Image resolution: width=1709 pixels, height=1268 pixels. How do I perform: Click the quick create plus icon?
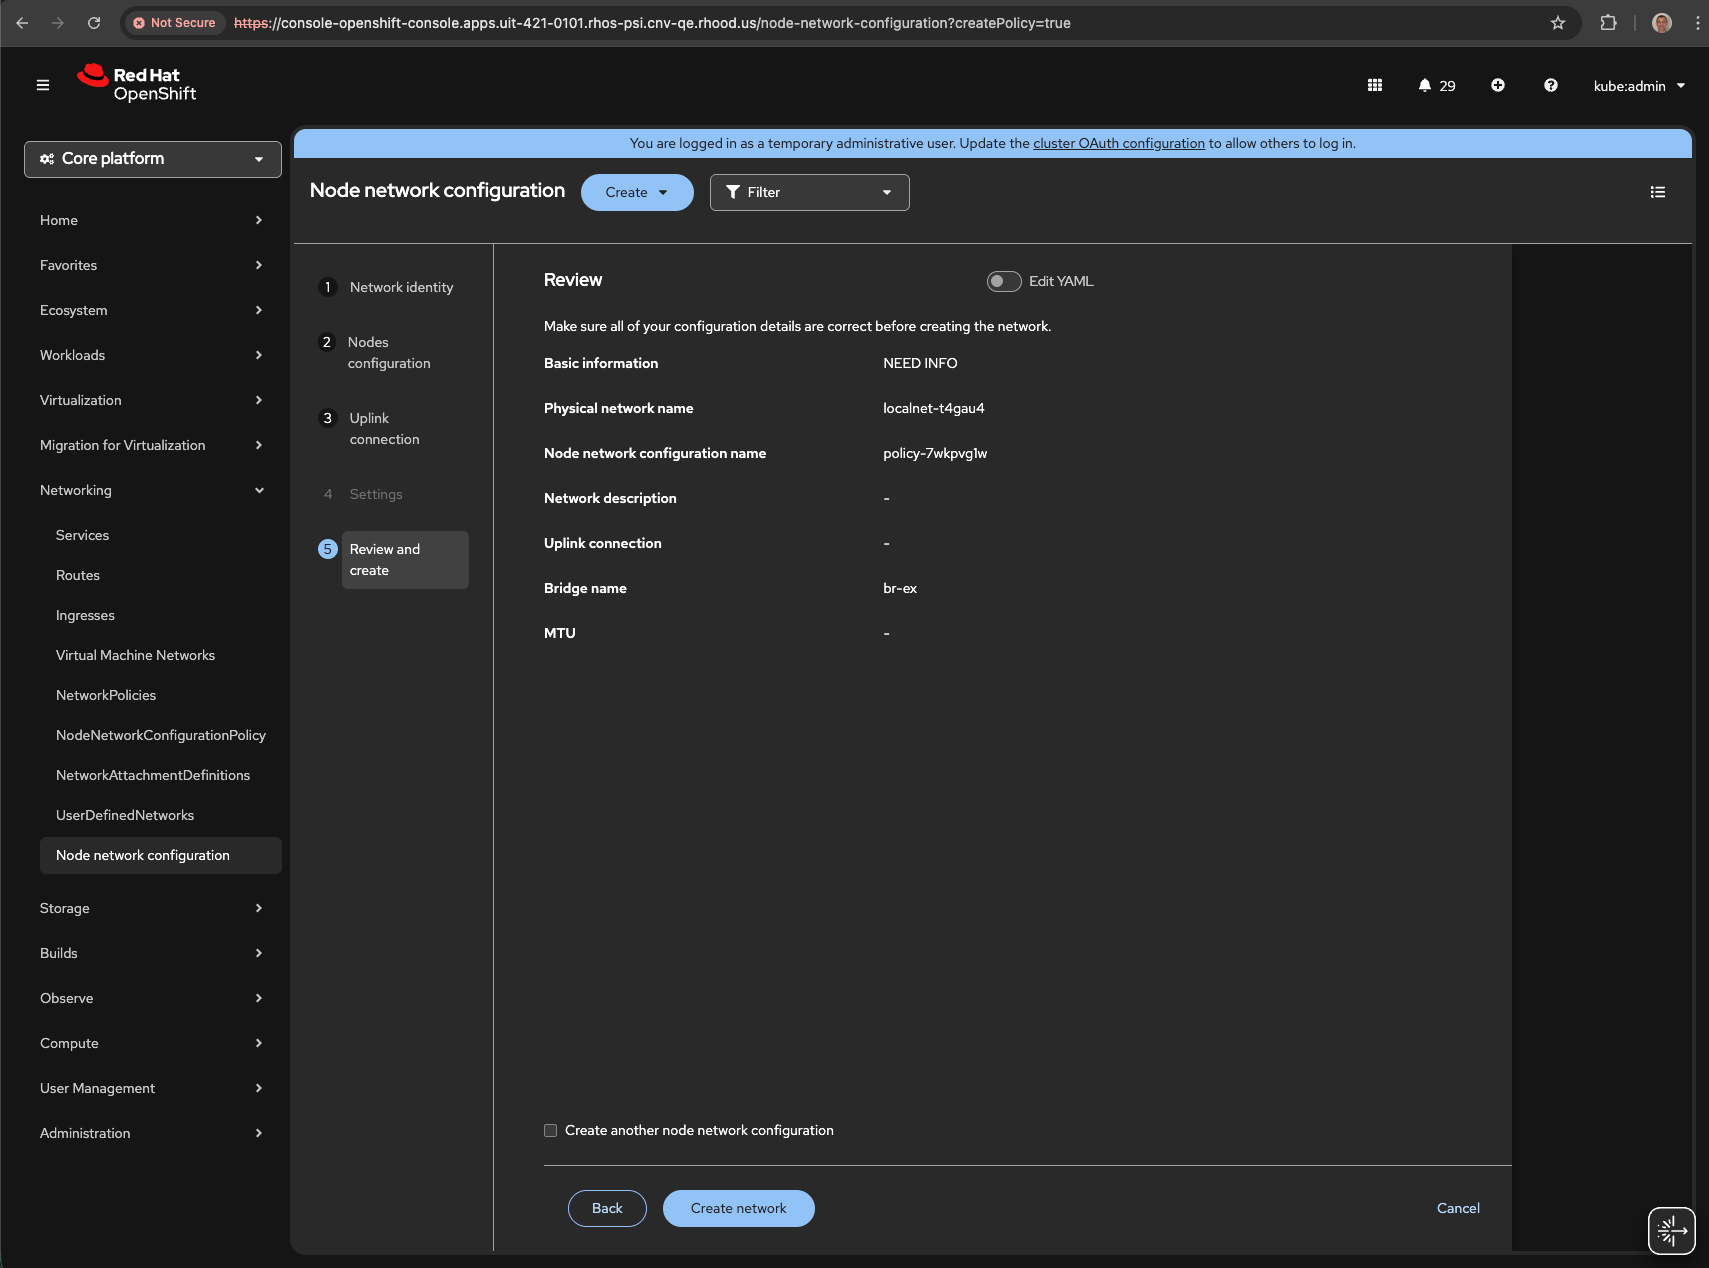click(1498, 86)
